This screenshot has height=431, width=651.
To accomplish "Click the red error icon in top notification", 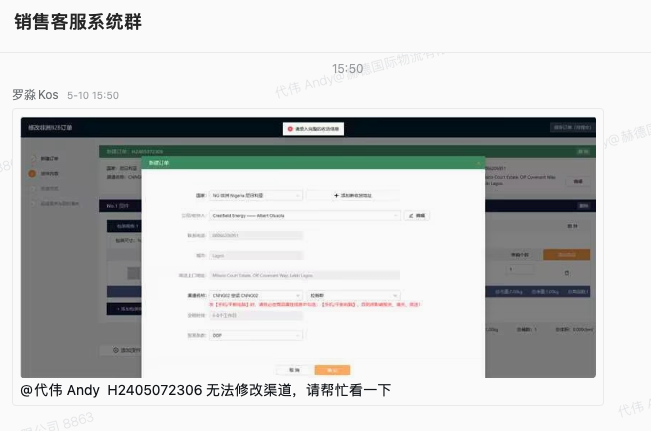I will 288,128.
